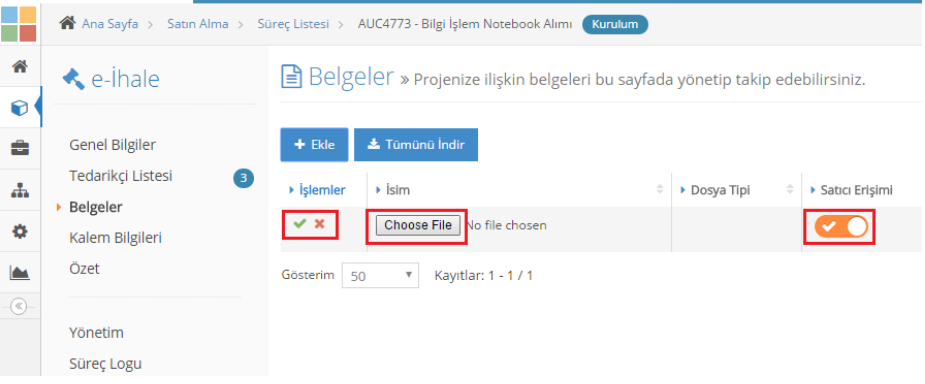Screen dimensions: 925x384
Task: Confirm row with green checkmark icon
Action: [300, 224]
